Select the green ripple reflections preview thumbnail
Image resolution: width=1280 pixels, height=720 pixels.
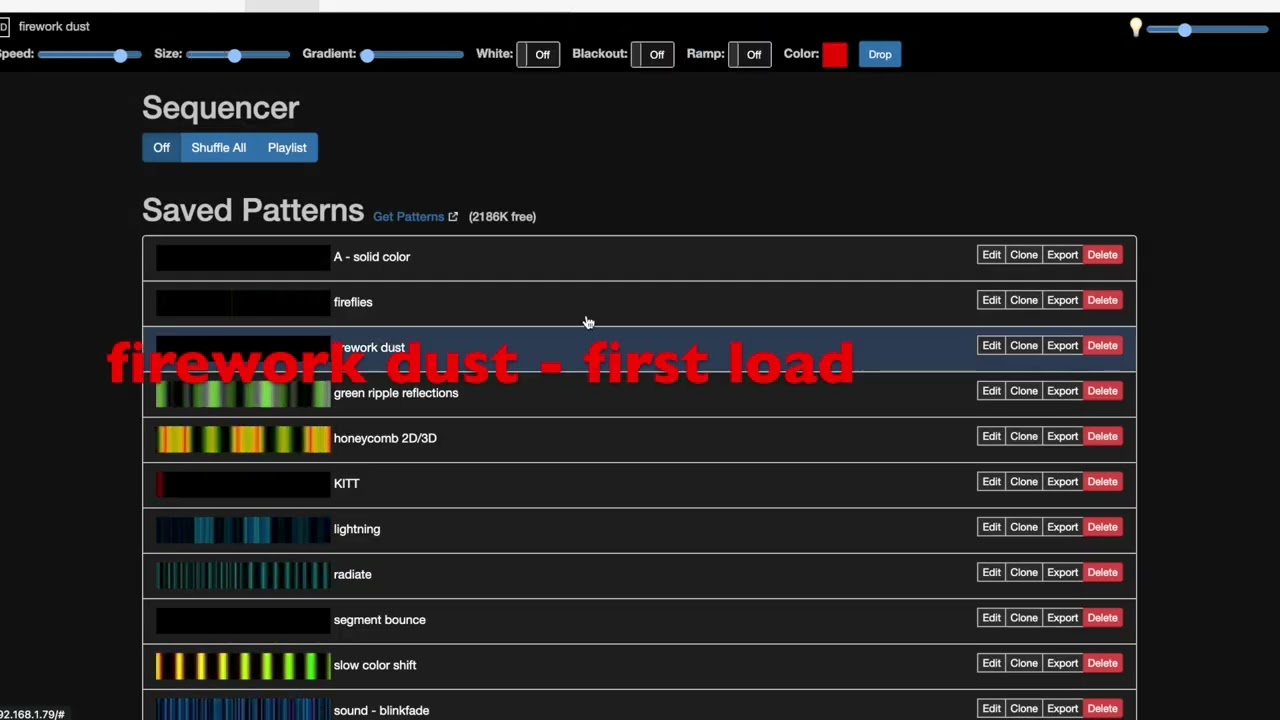(x=243, y=393)
